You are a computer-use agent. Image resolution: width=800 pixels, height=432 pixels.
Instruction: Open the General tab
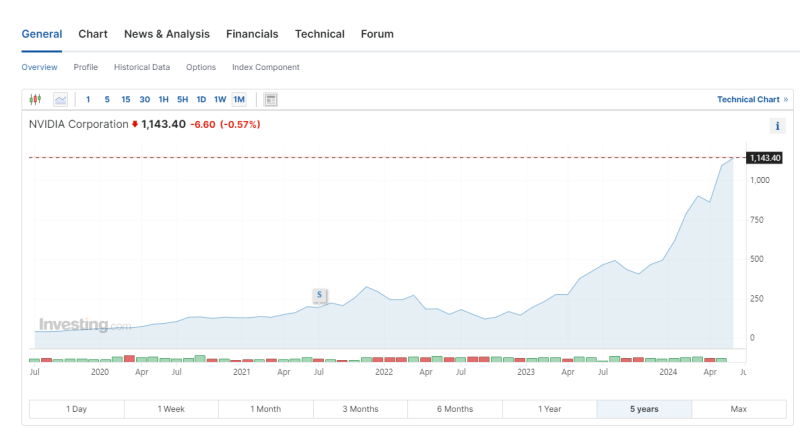[x=42, y=34]
